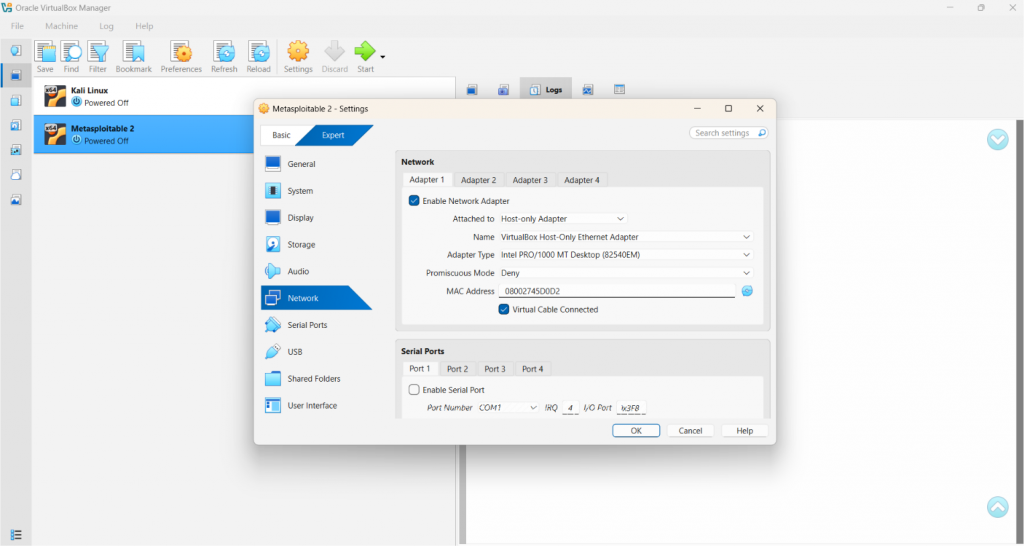Click the Kali Linux VM icon

pos(55,96)
